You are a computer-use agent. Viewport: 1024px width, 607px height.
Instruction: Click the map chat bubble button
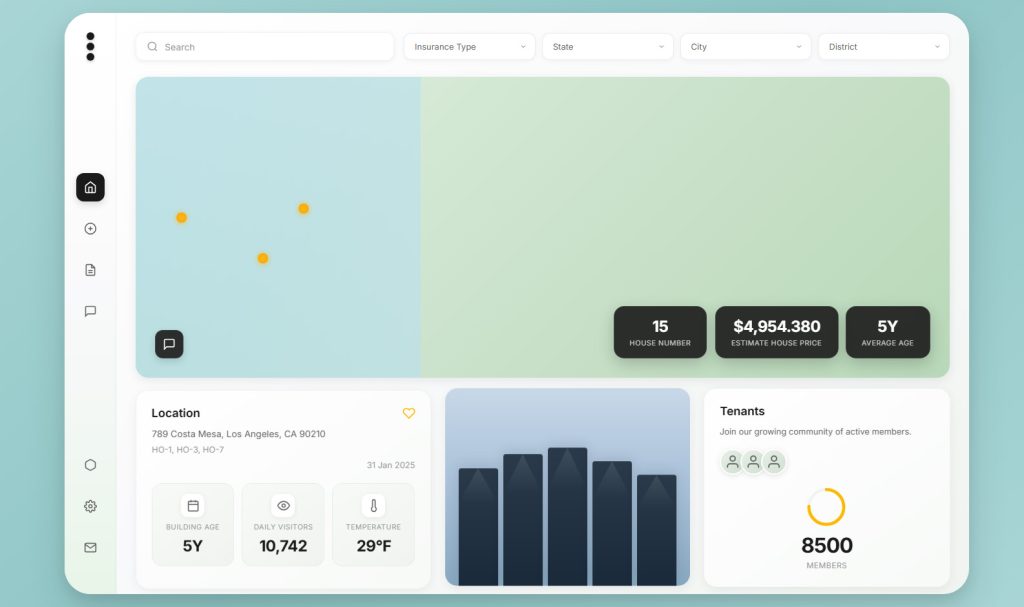pyautogui.click(x=169, y=344)
